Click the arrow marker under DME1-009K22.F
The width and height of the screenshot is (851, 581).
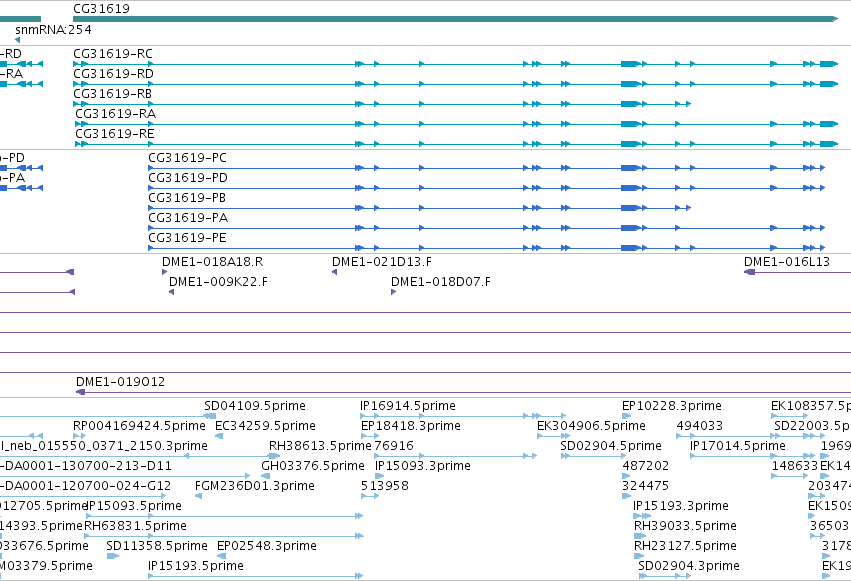tap(172, 292)
